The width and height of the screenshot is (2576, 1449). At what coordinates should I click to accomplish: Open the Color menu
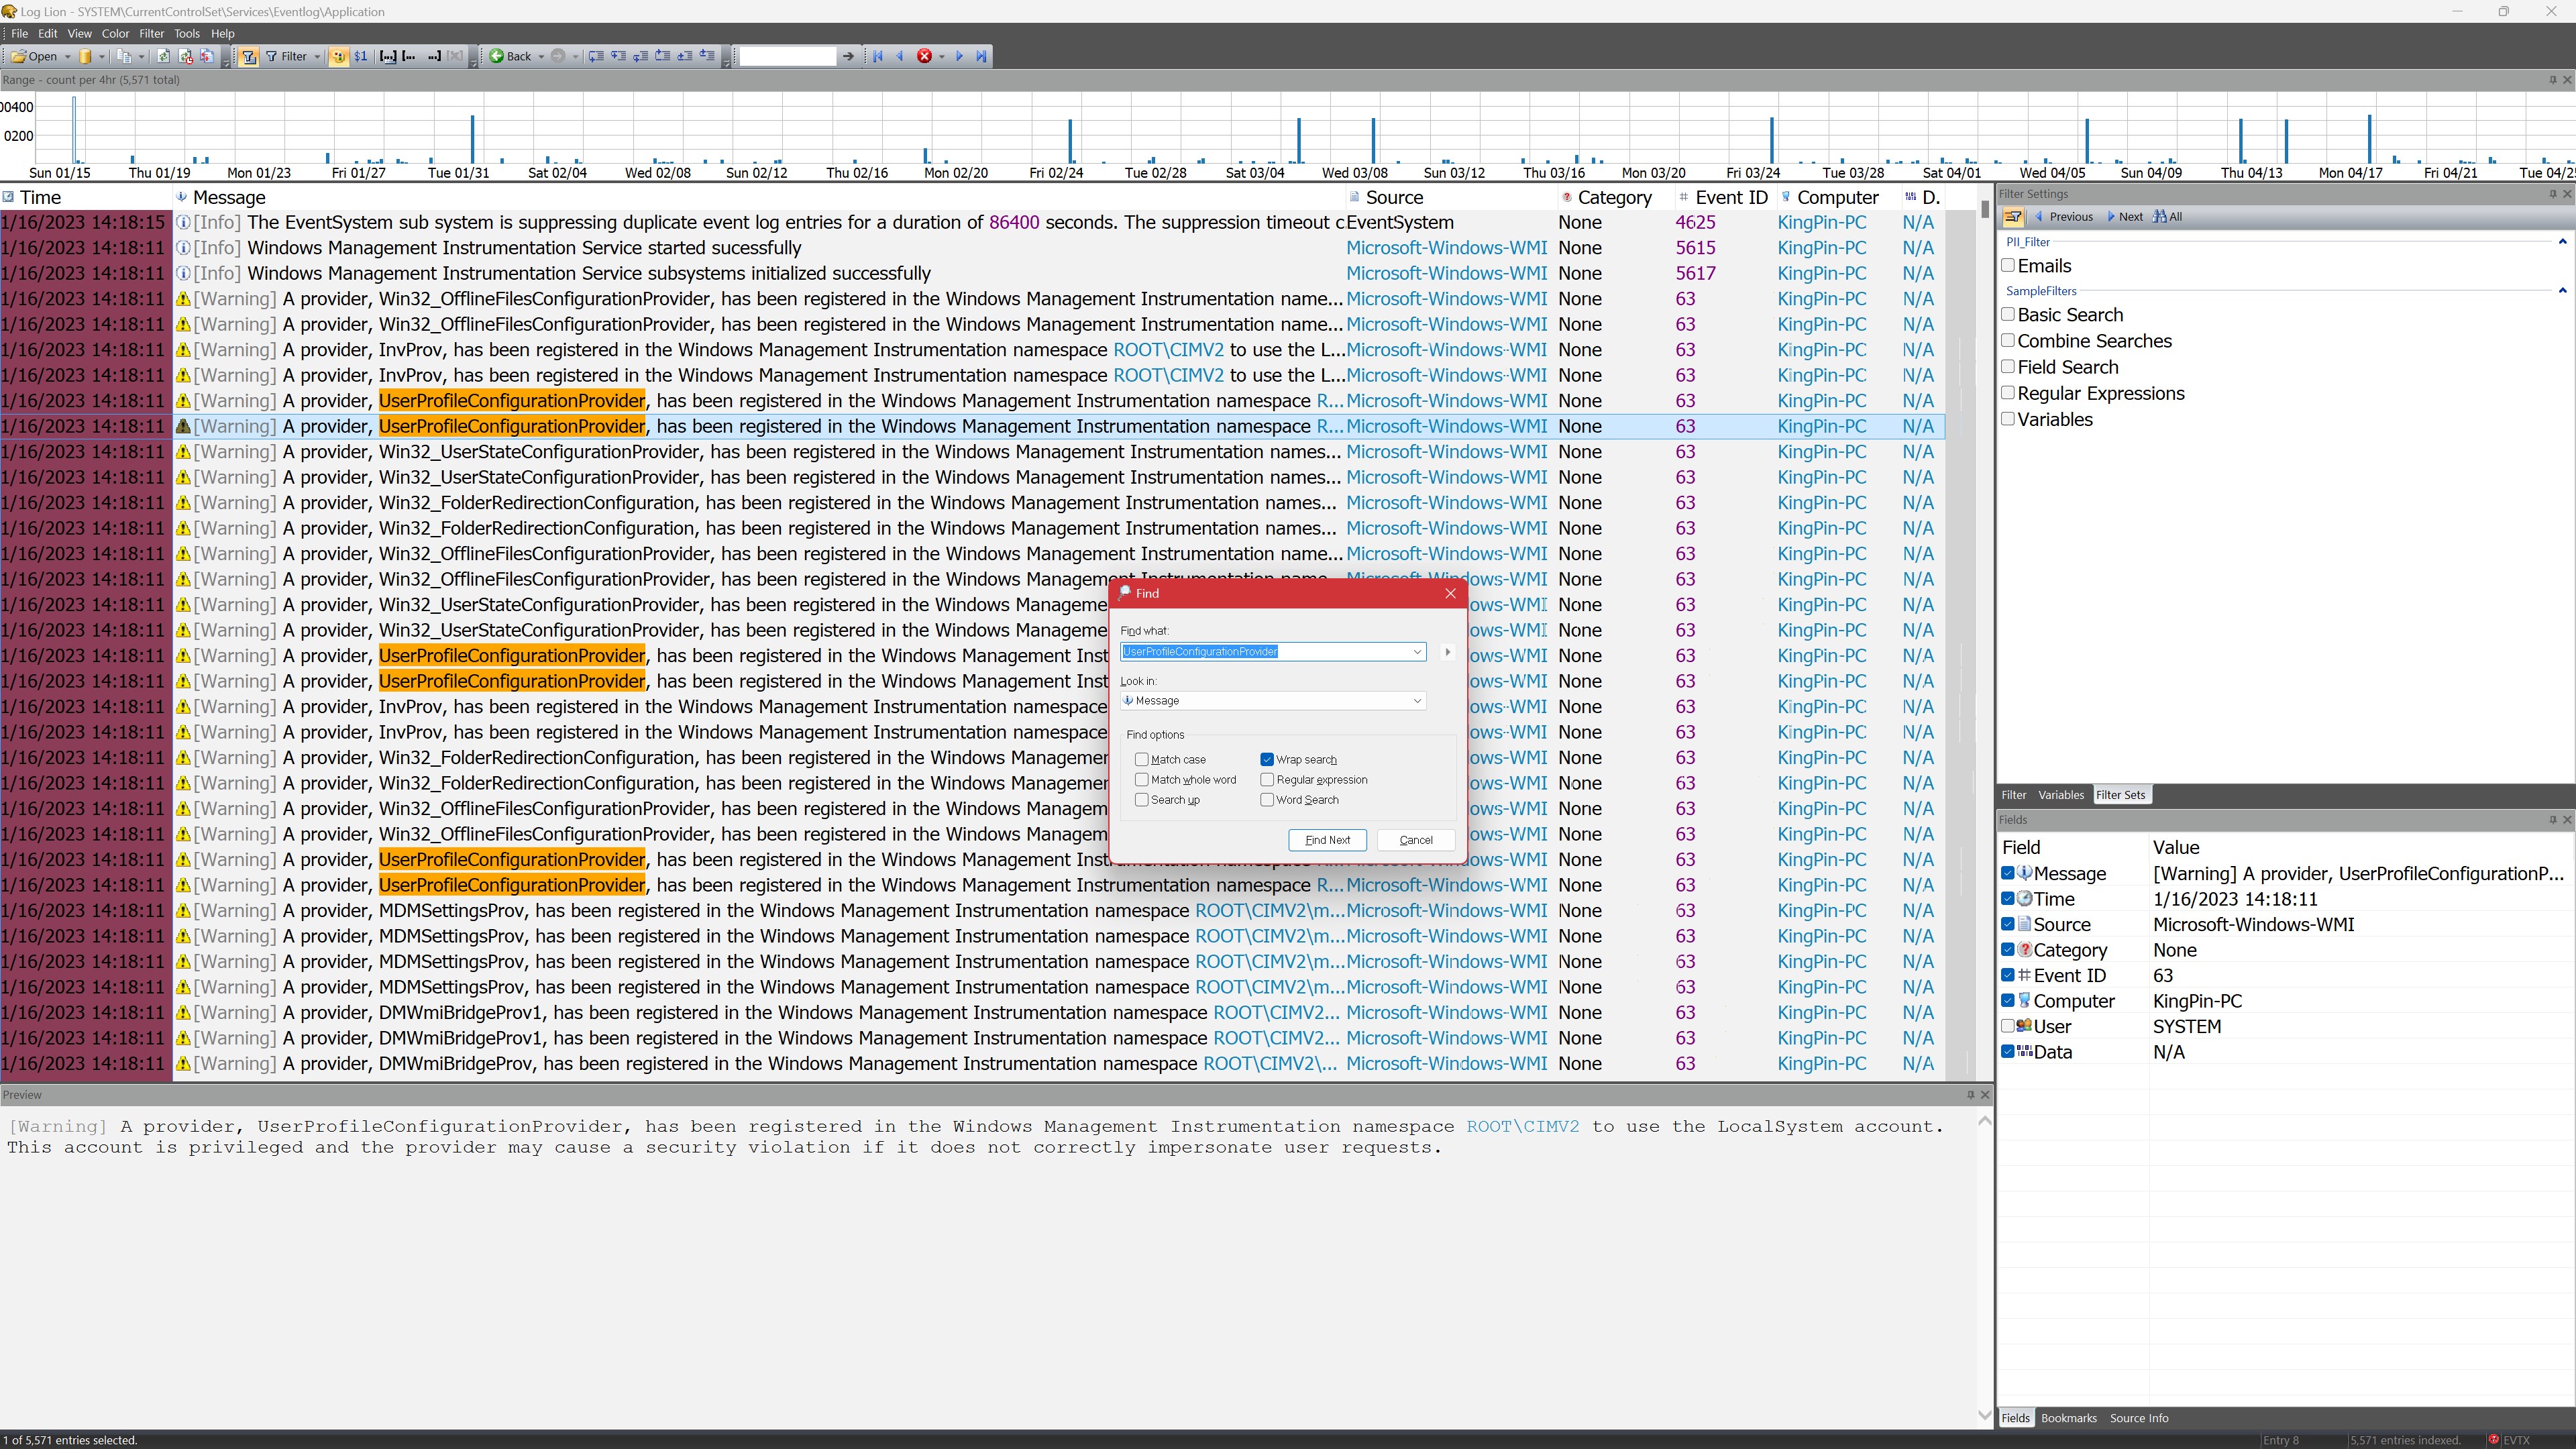pyautogui.click(x=115, y=33)
